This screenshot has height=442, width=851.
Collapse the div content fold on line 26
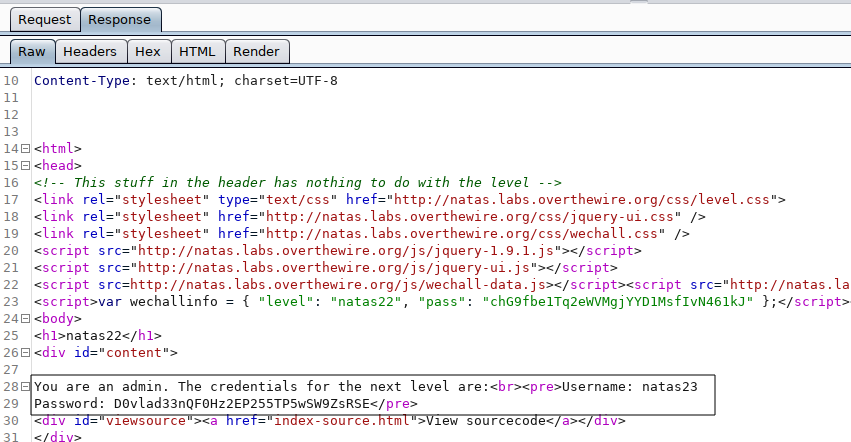26,353
